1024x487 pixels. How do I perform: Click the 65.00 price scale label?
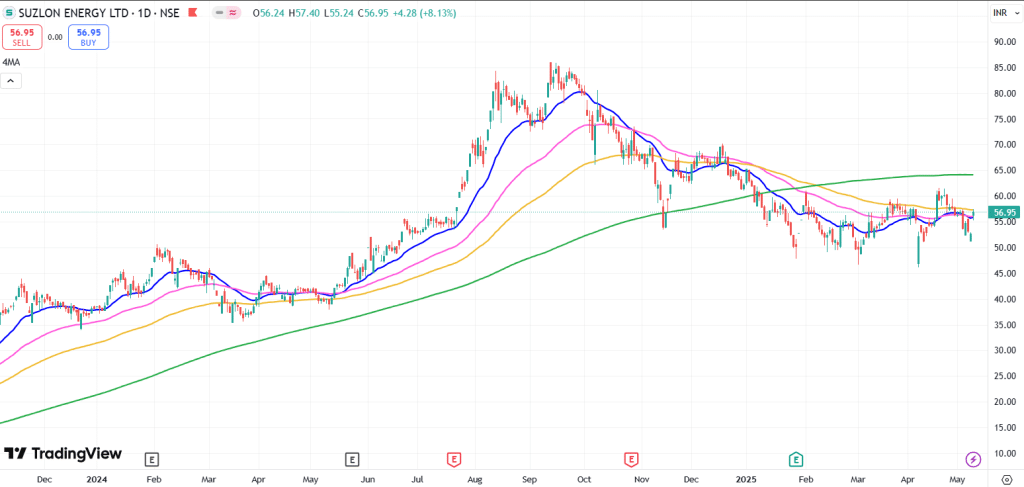pos(1004,170)
